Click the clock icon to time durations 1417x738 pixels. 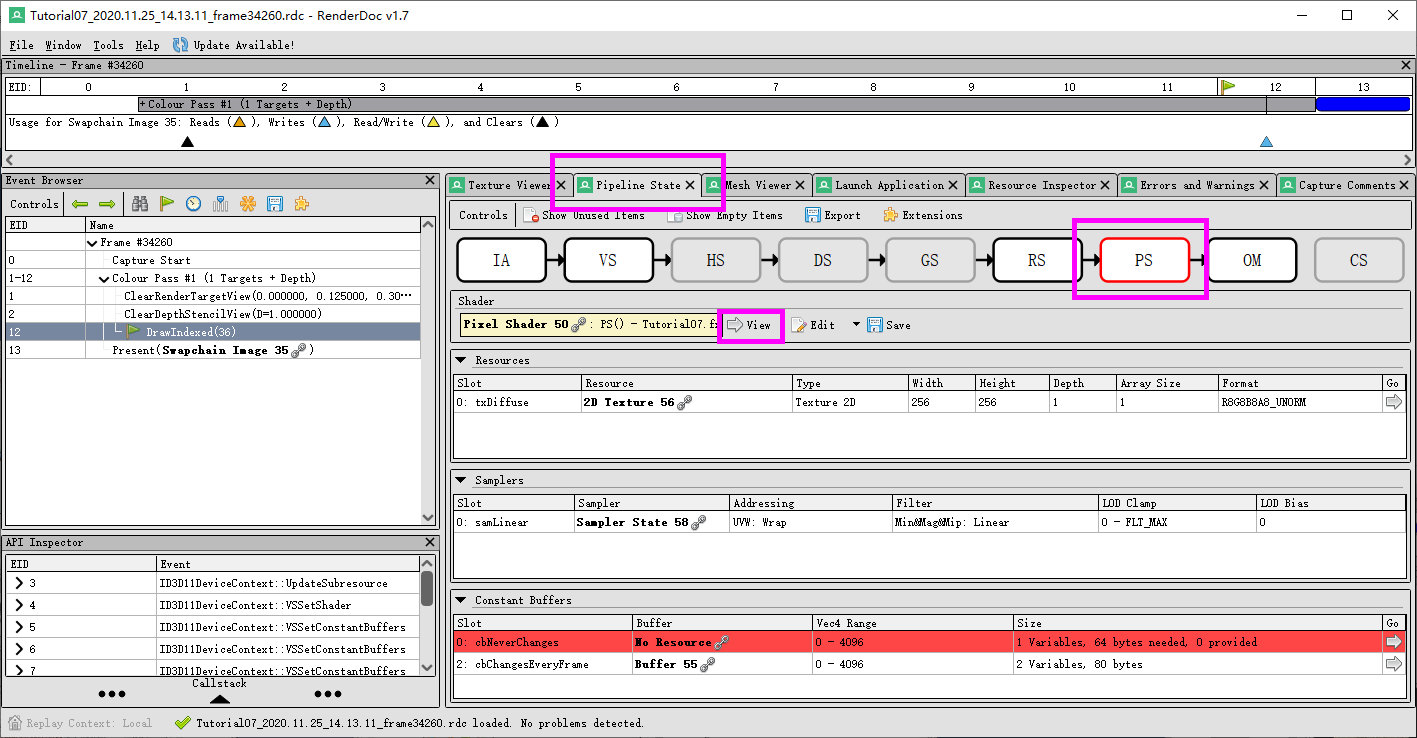pyautogui.click(x=193, y=204)
